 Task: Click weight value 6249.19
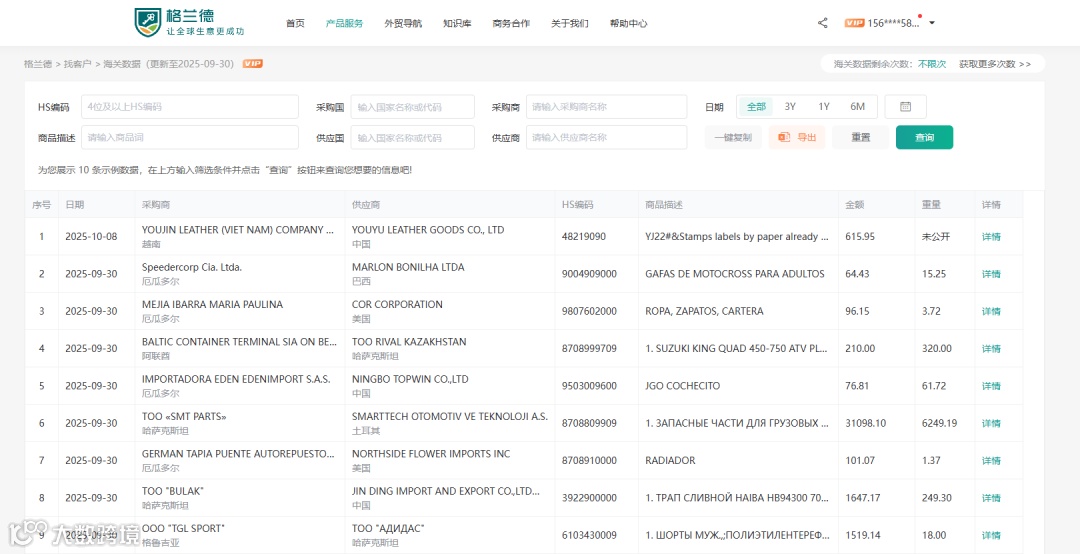coord(940,423)
